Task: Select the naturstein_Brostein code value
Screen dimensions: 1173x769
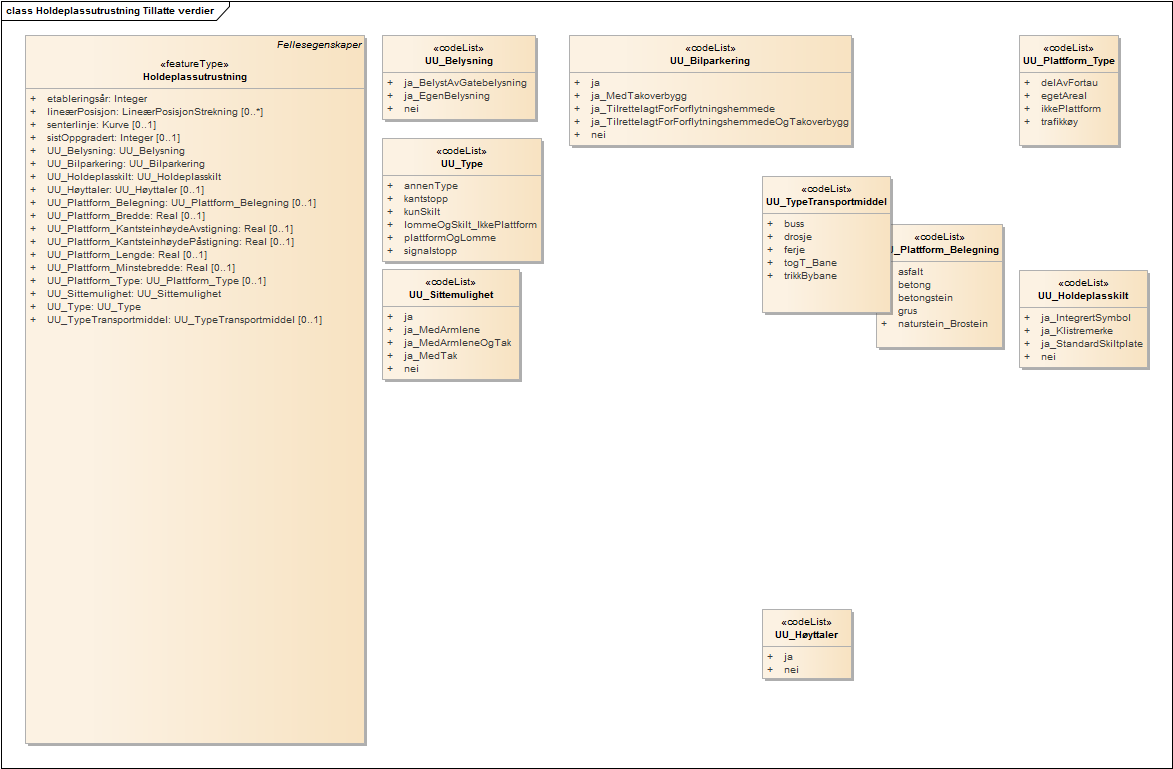Action: click(942, 324)
